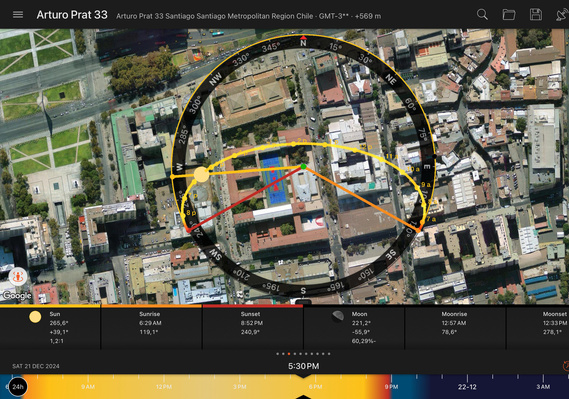Screen dimensions: 569x399
Task: Open the Moon position panel
Action: point(354,328)
